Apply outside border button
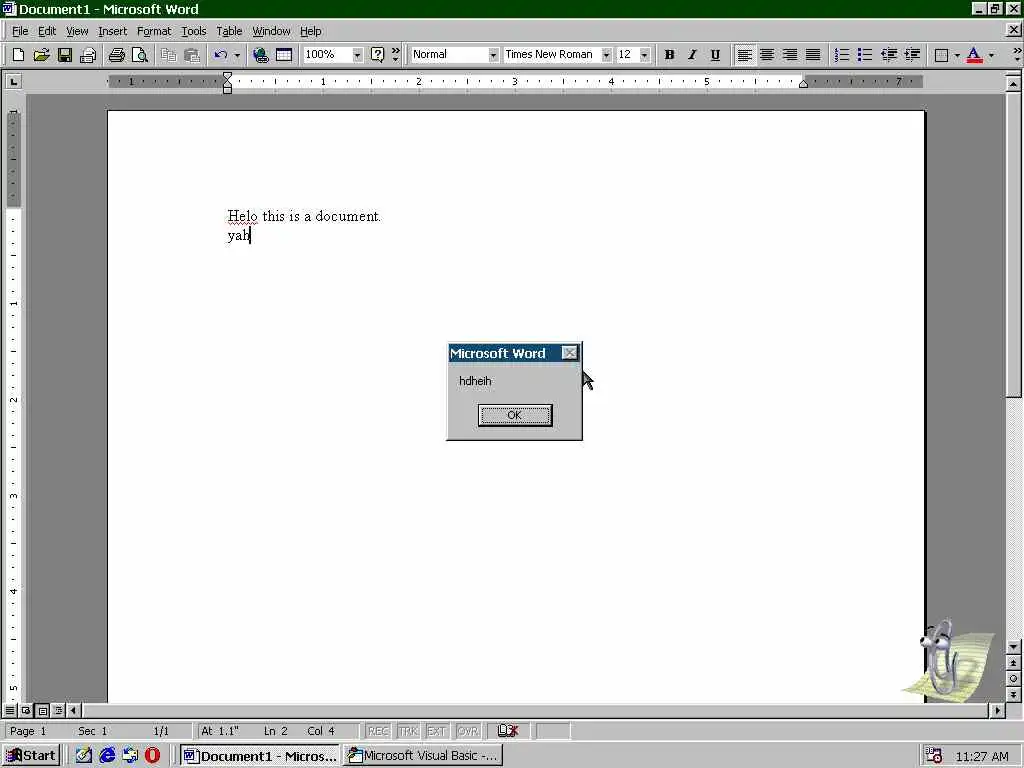This screenshot has height=768, width=1024. coord(941,55)
